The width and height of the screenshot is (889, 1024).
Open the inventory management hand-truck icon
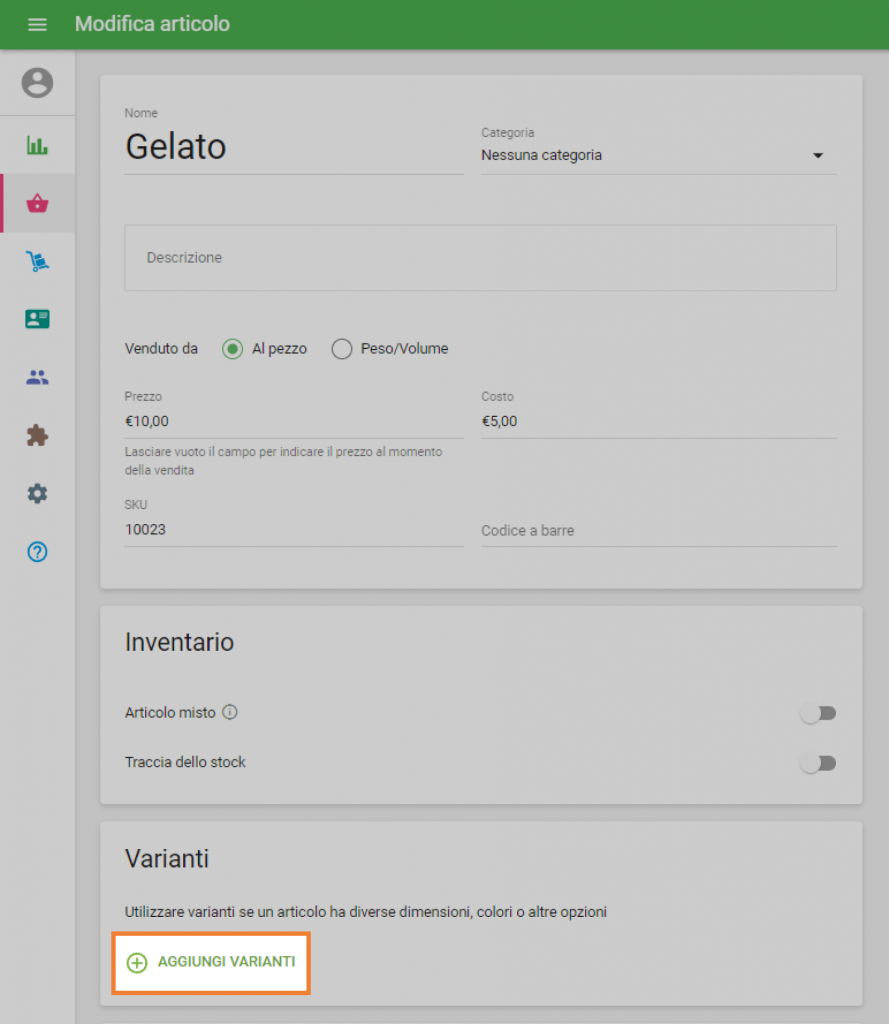tap(37, 261)
